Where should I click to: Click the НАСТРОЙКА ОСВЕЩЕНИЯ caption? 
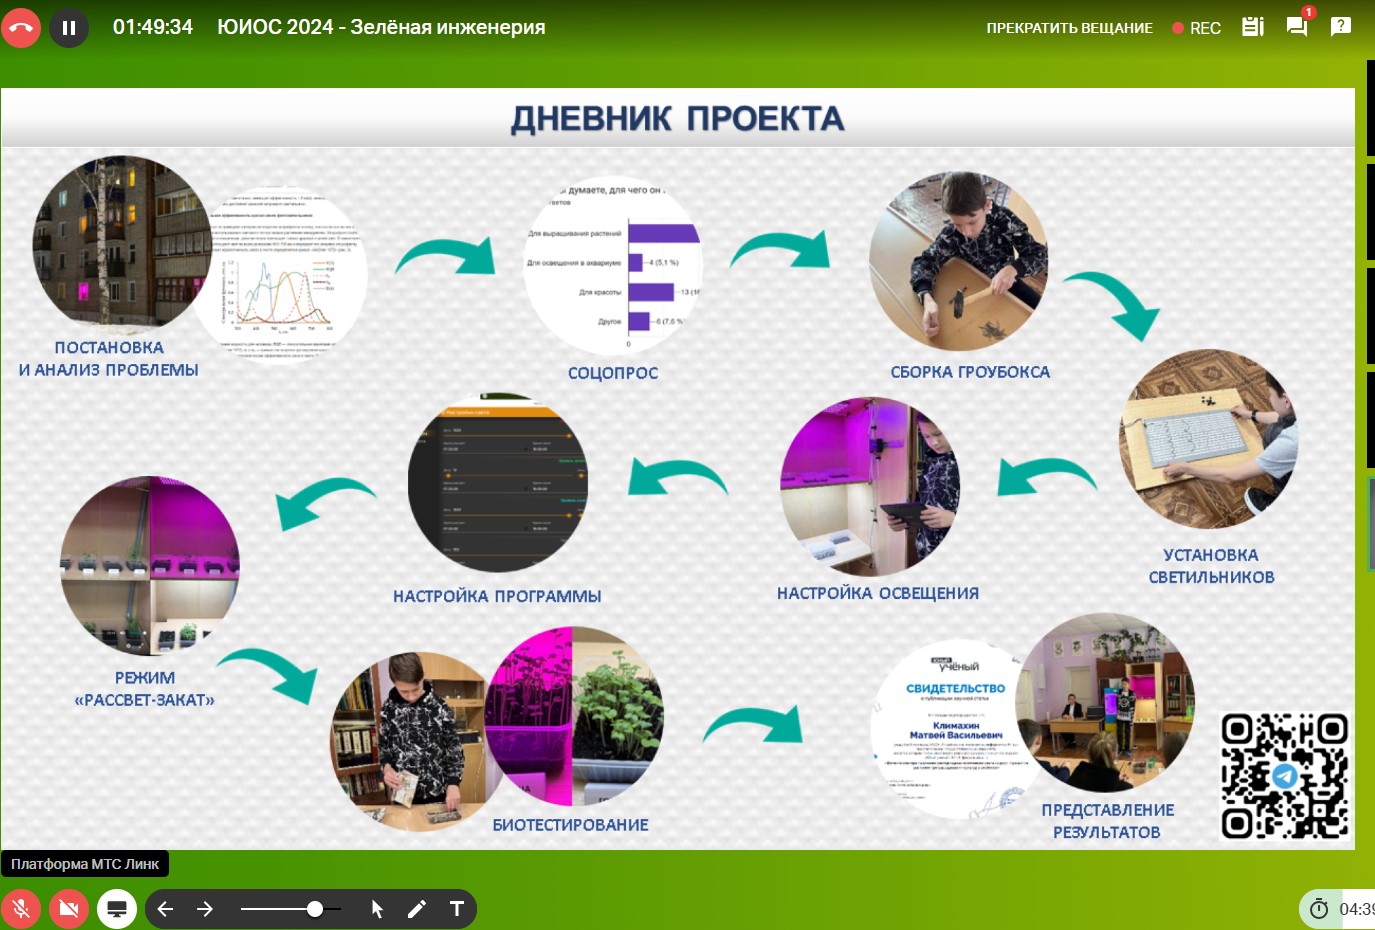(878, 593)
